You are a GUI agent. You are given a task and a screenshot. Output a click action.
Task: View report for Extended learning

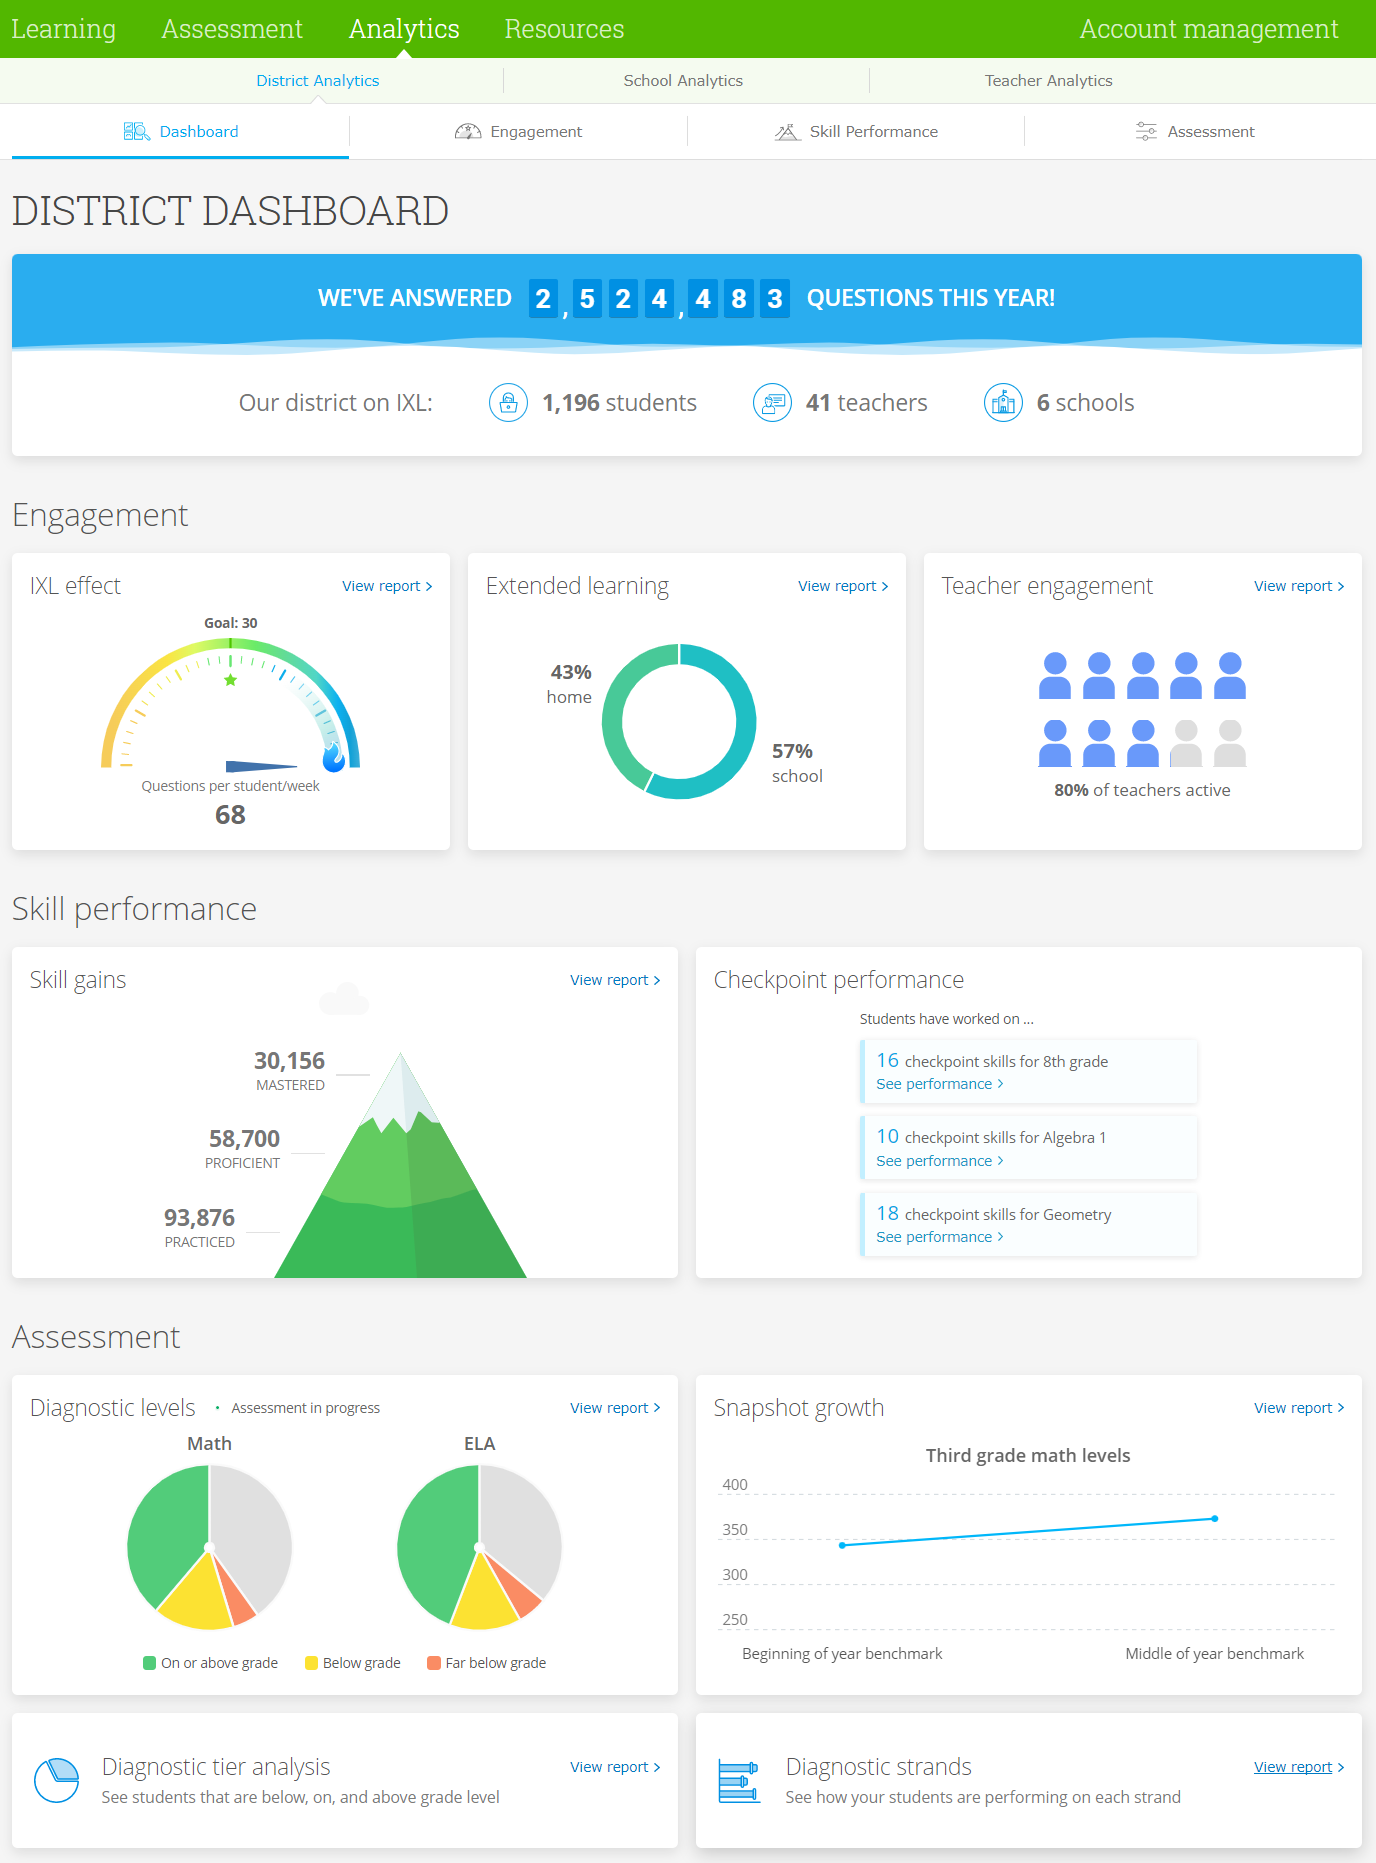[843, 586]
